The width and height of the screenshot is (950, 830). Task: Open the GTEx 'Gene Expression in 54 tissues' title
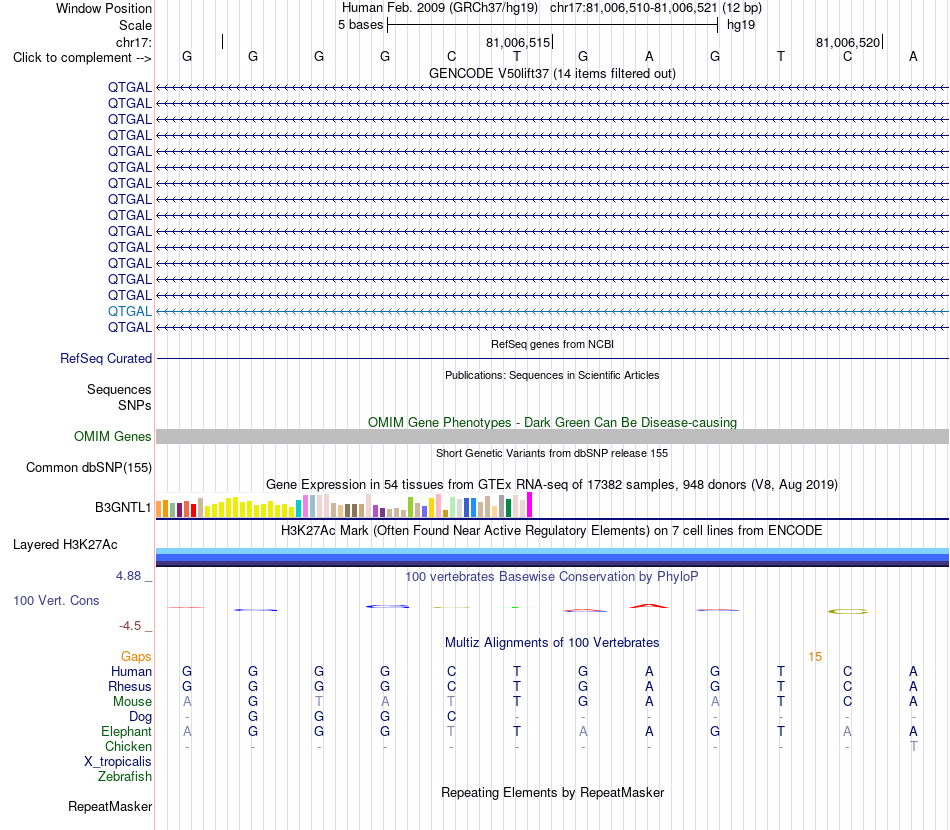point(552,485)
